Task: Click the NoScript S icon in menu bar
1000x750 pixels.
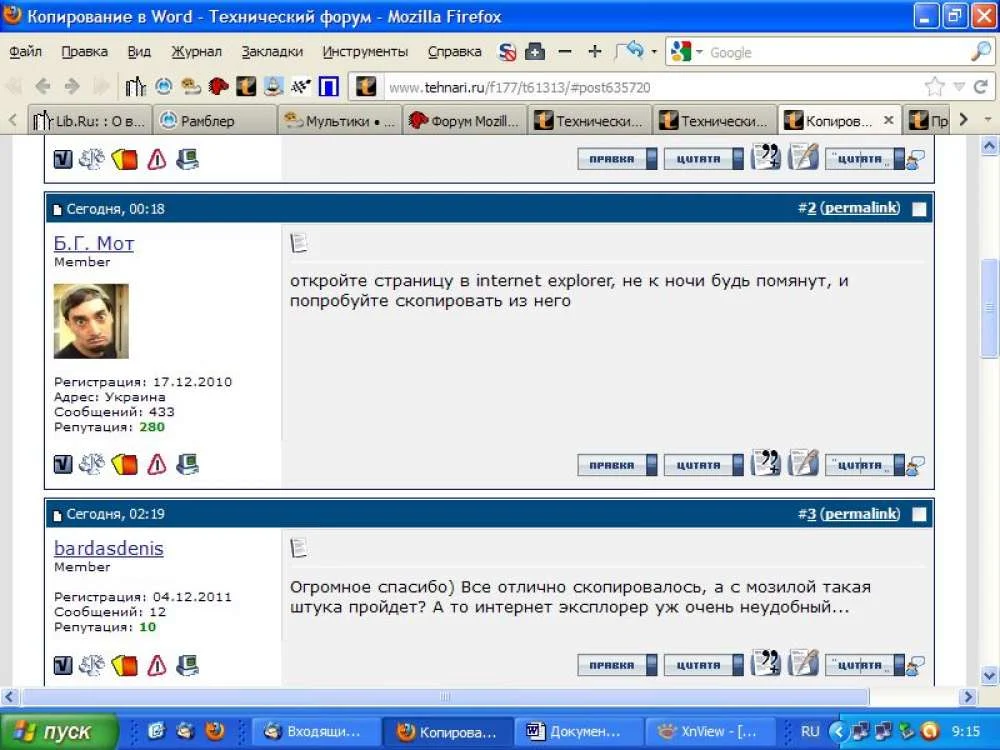Action: [x=507, y=52]
